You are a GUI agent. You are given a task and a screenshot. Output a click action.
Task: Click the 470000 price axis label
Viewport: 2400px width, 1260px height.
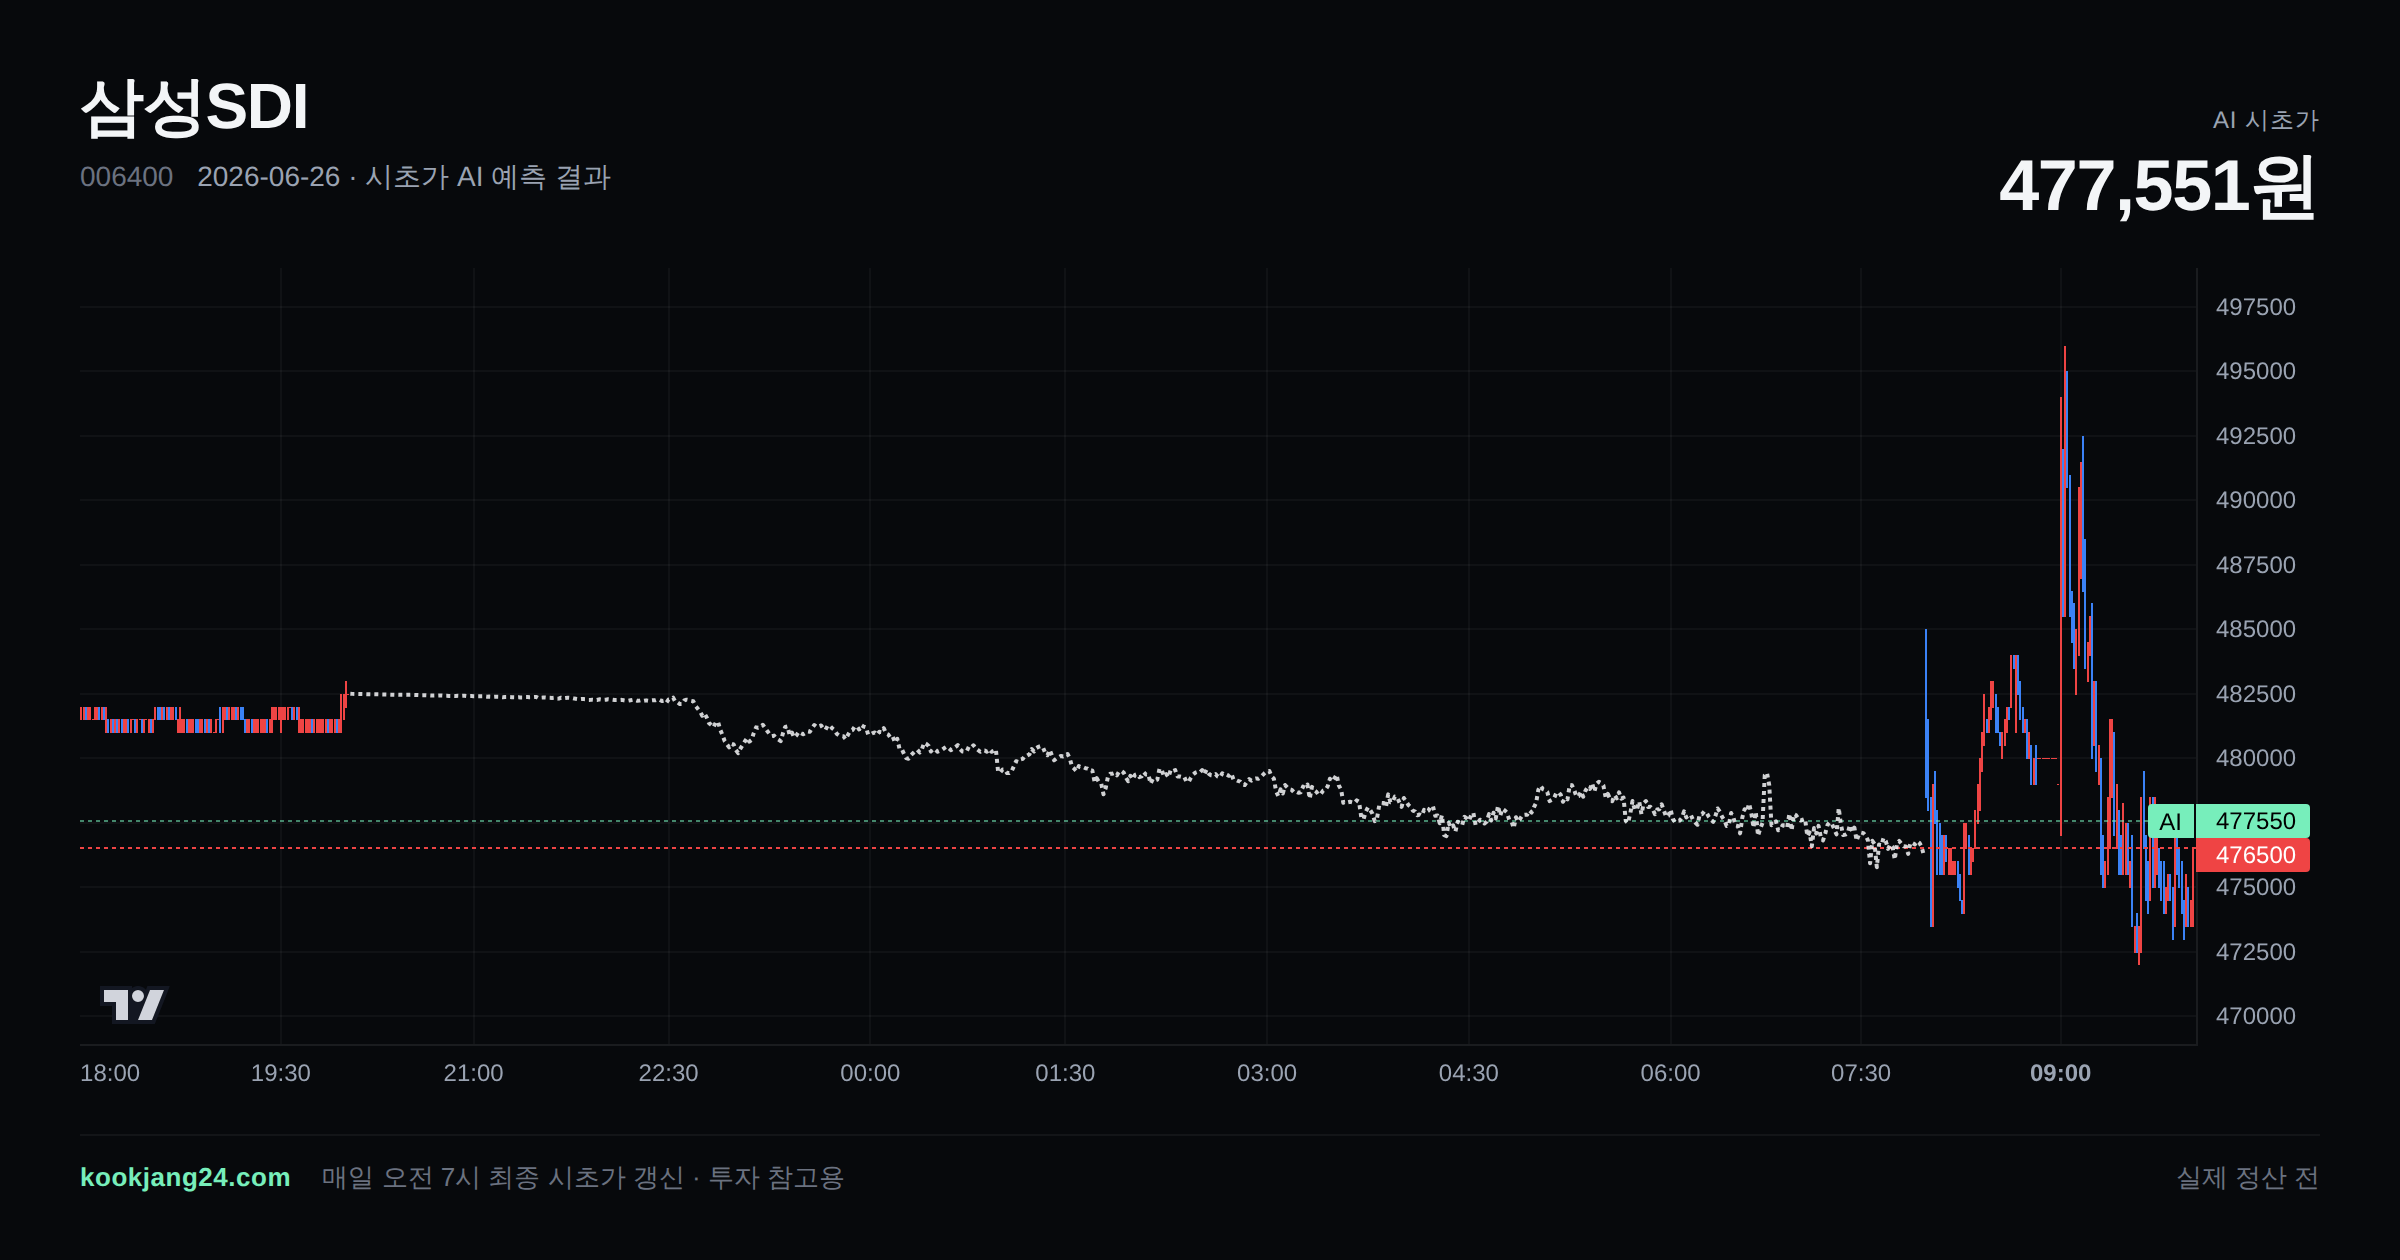coord(2255,1016)
